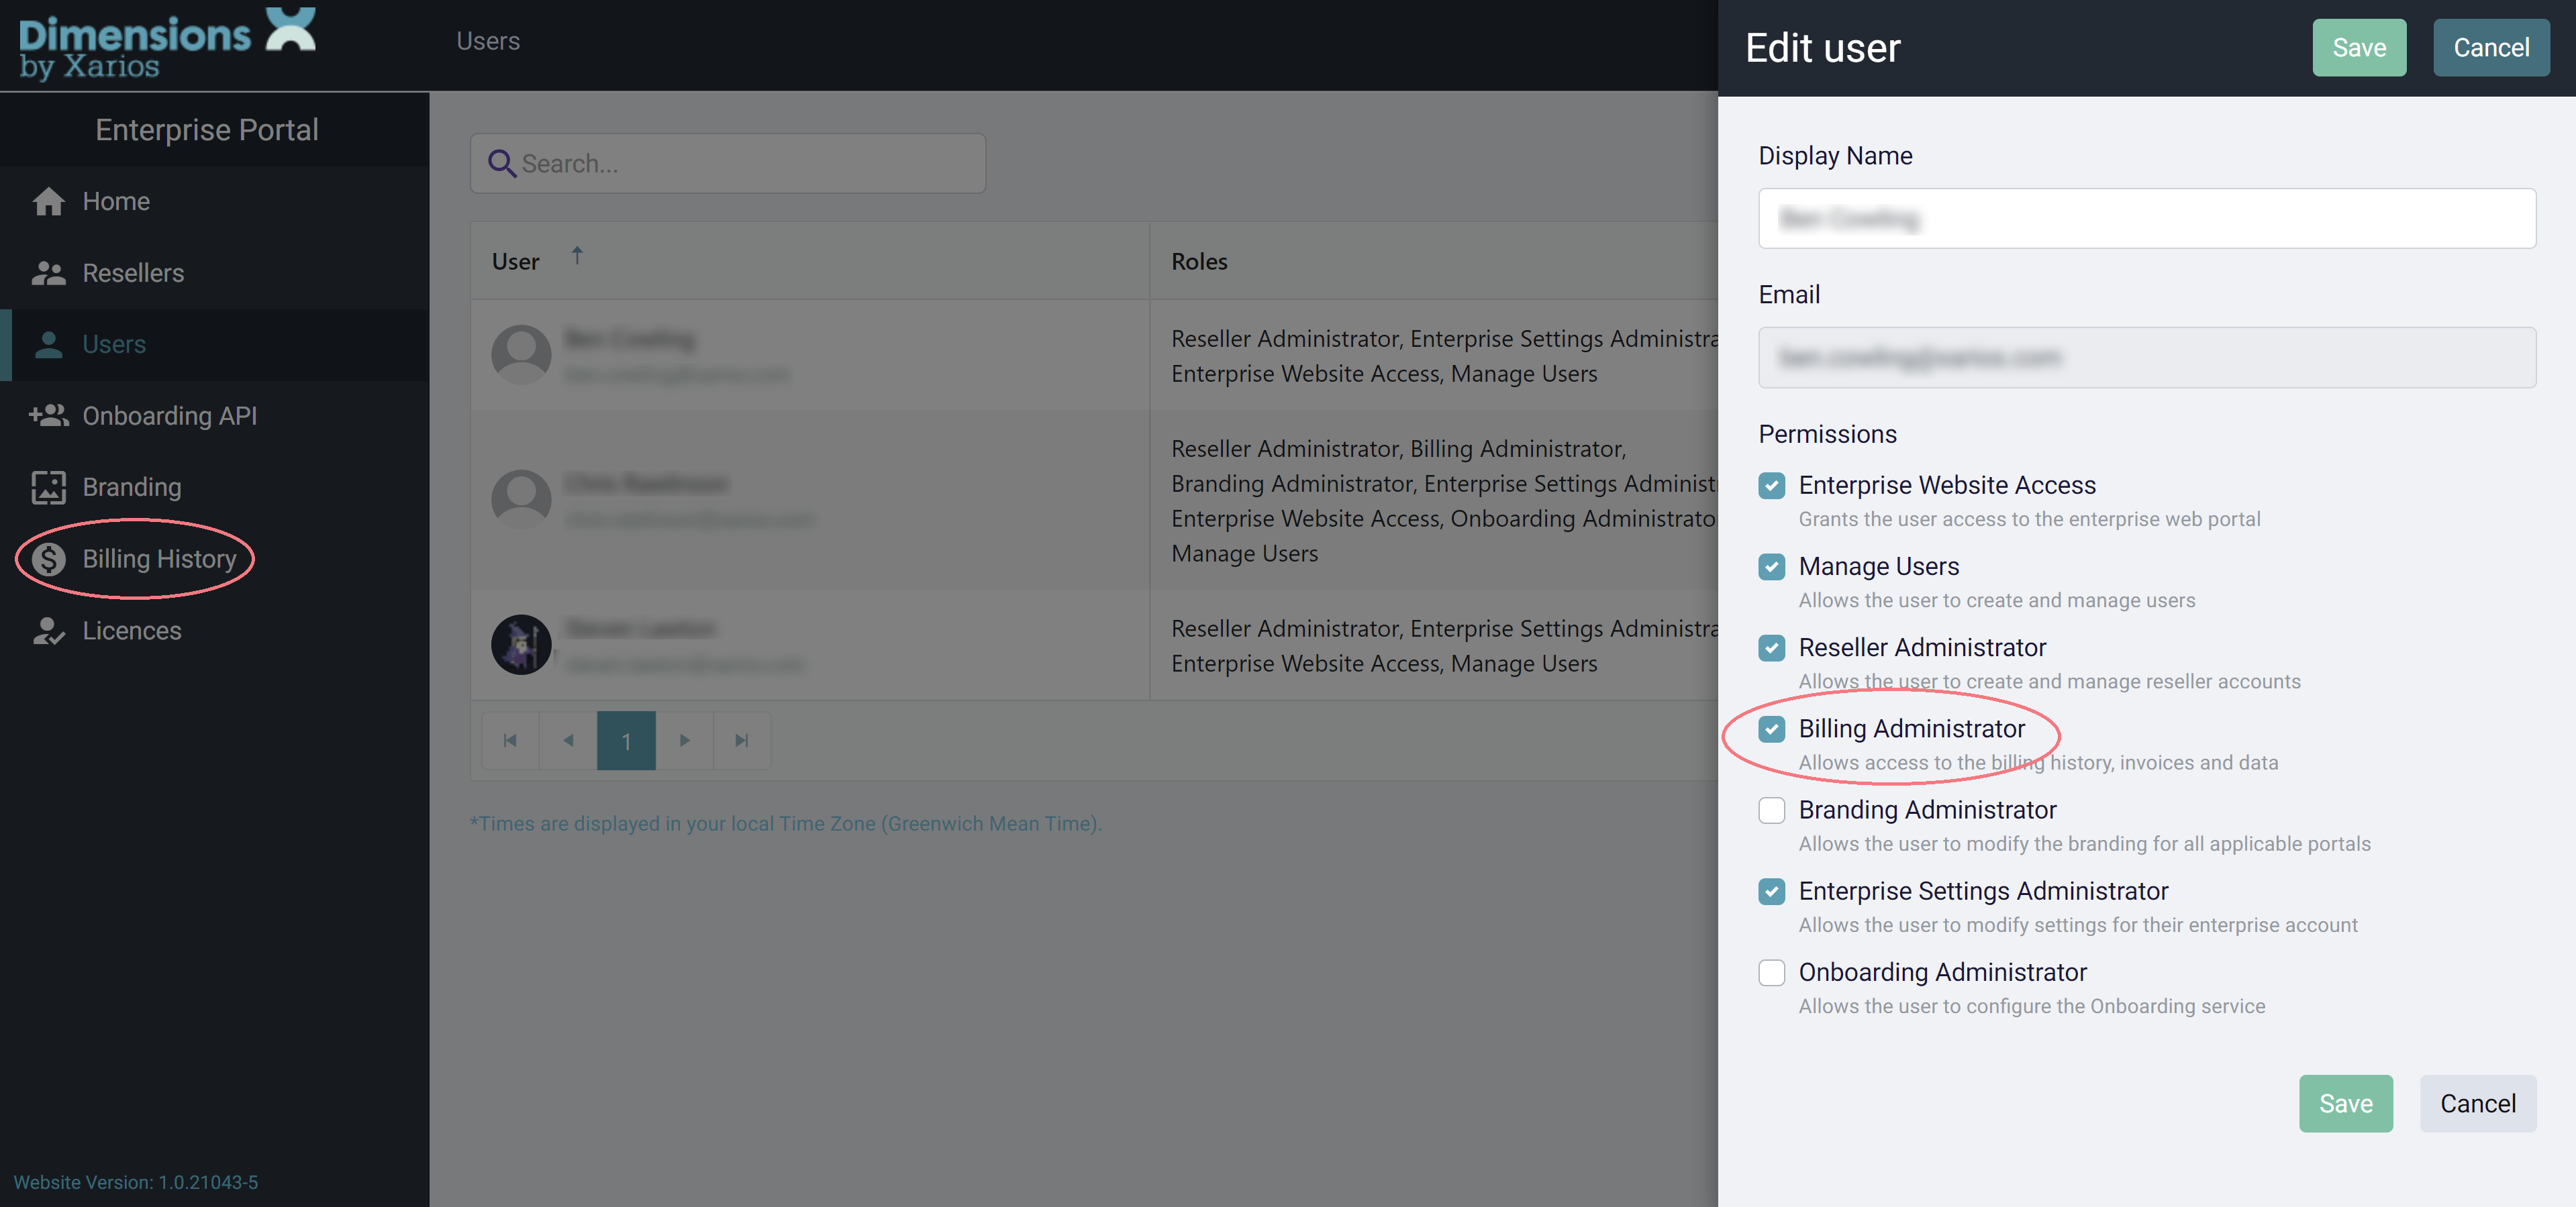Go to last page in pager
Screen dimensions: 2576x1207
742,740
